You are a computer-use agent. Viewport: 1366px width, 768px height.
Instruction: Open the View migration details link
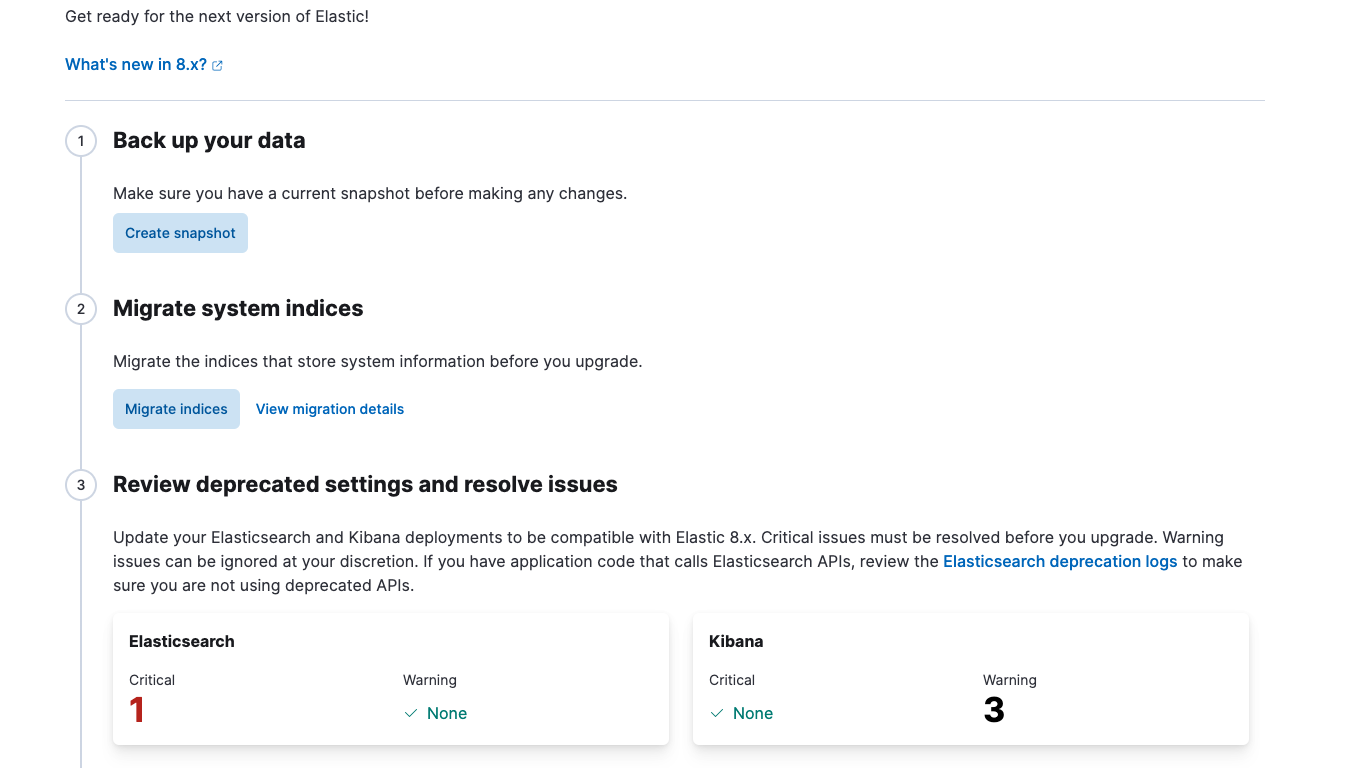click(x=330, y=408)
